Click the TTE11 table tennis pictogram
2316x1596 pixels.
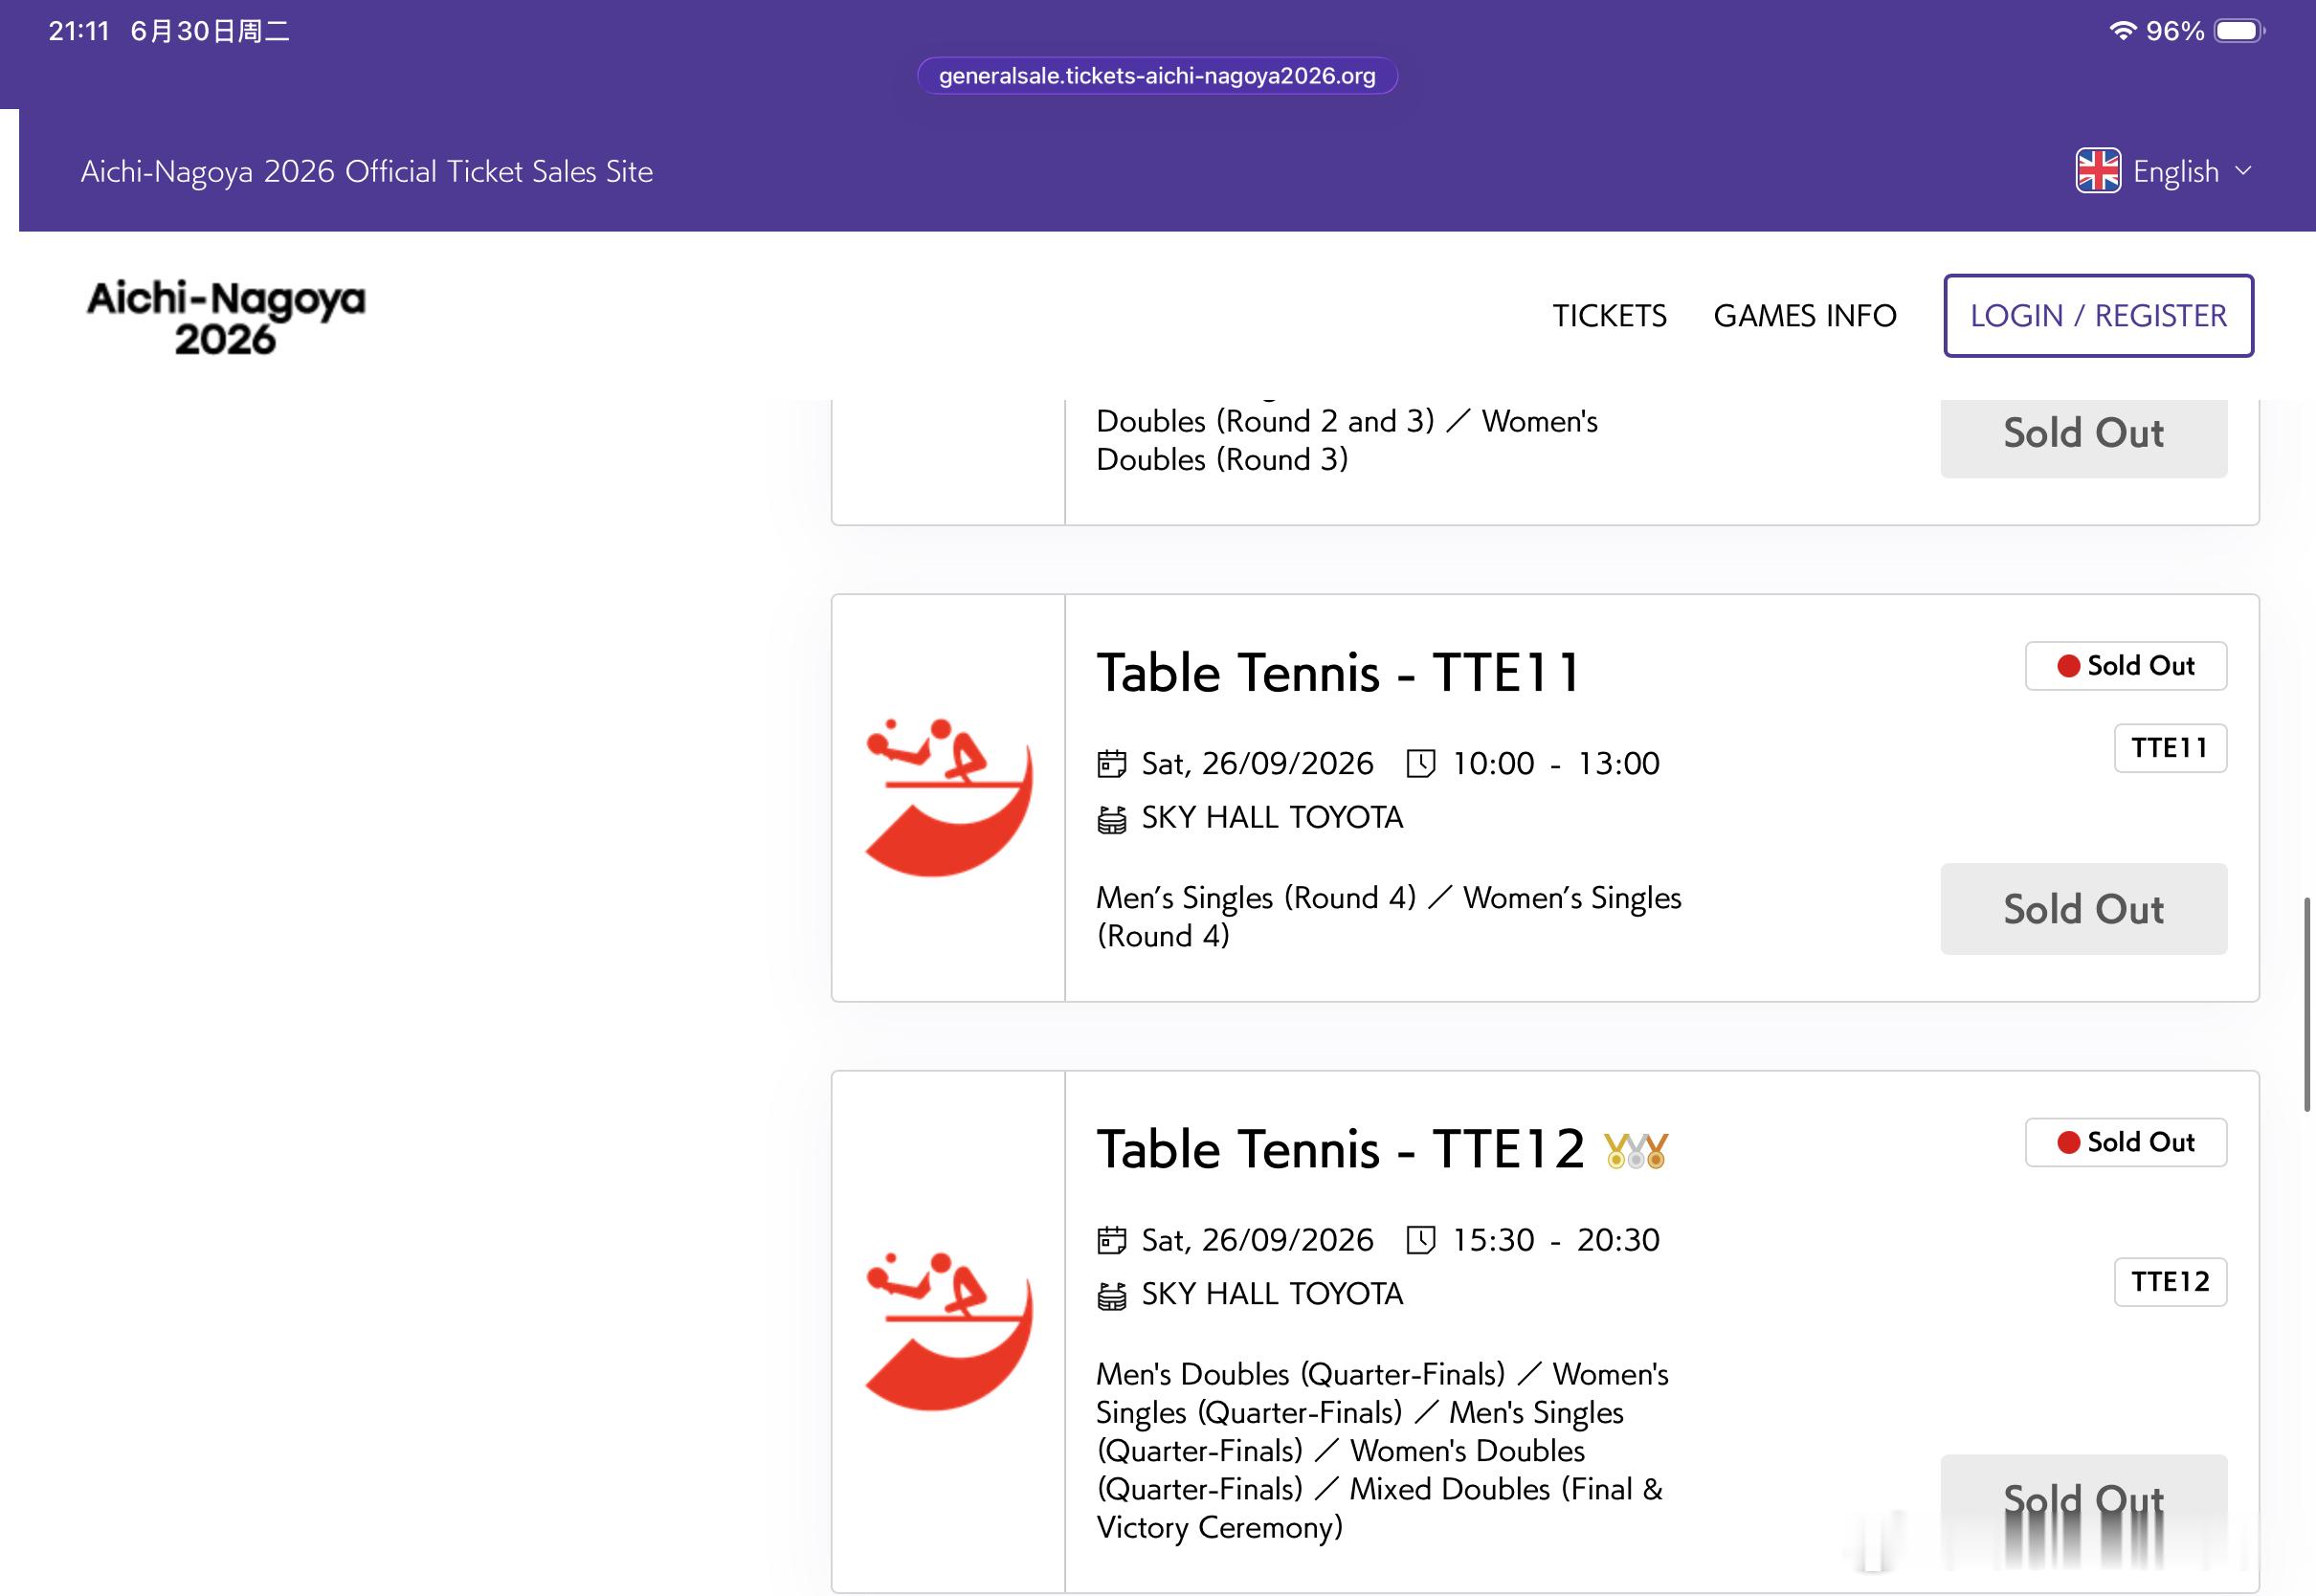coord(948,797)
